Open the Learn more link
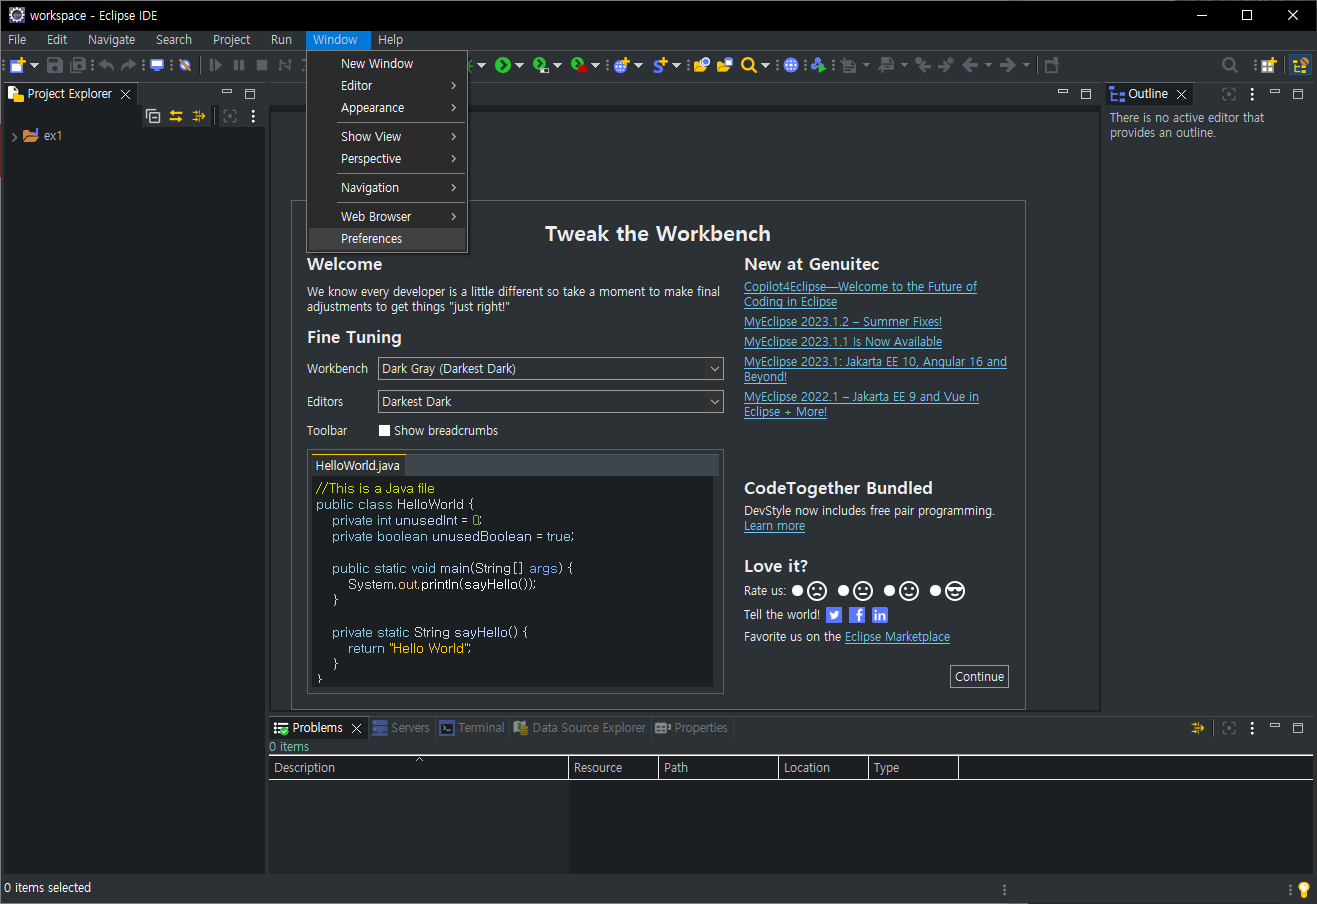 (x=774, y=526)
